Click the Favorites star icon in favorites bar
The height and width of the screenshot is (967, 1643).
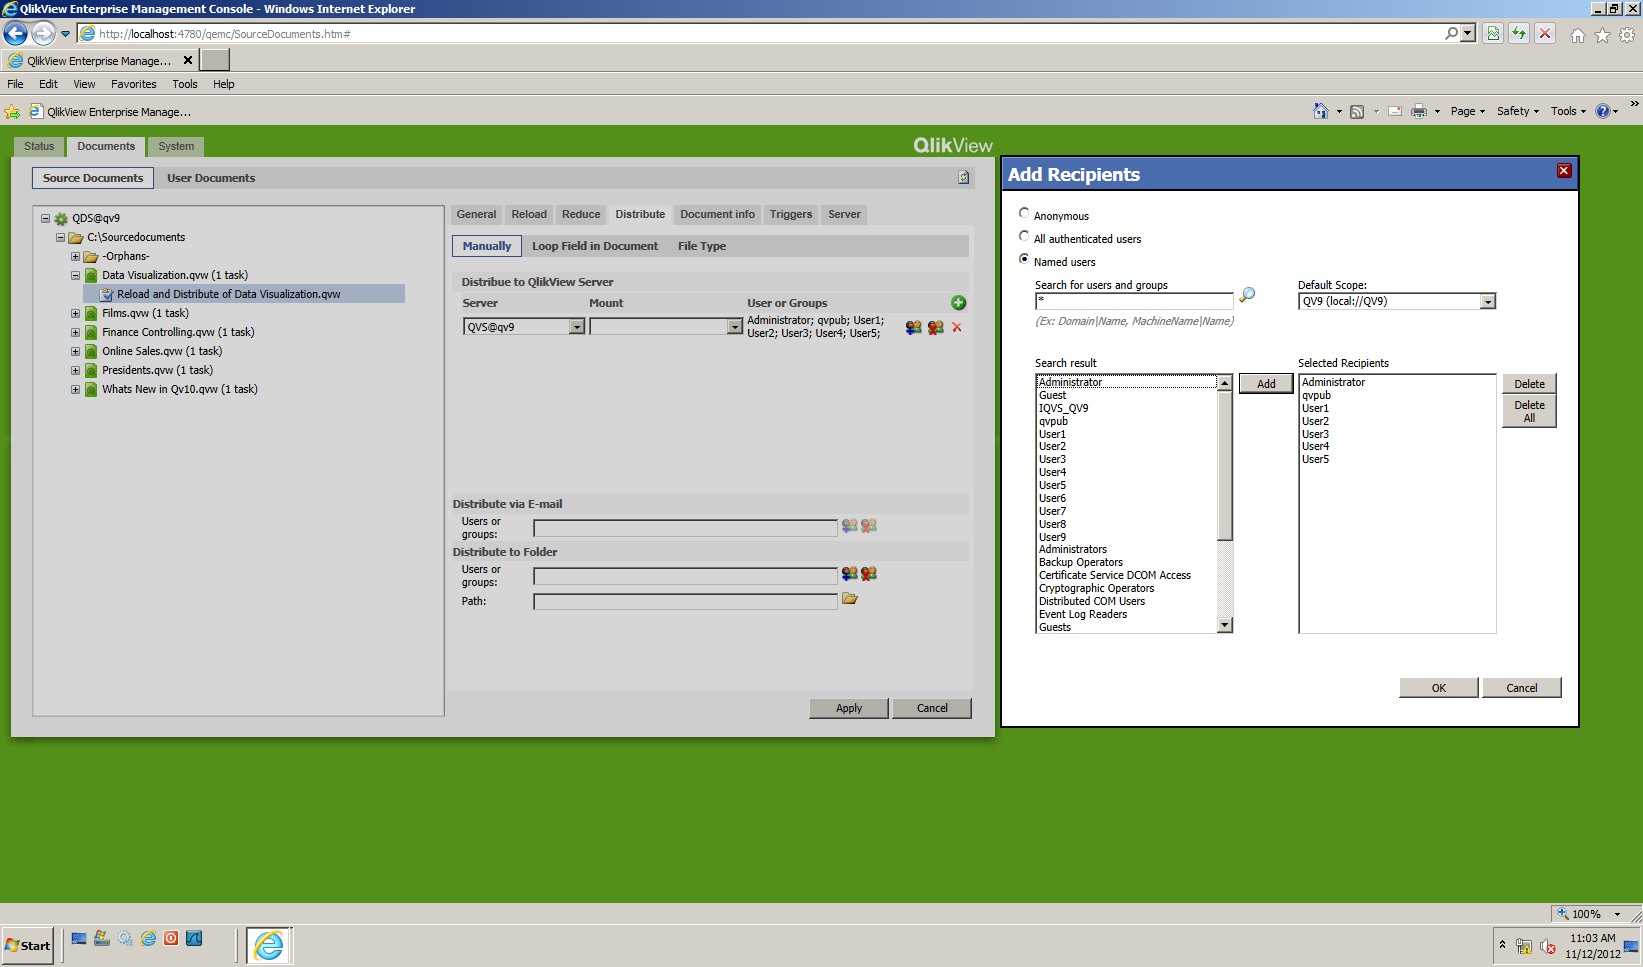click(12, 112)
